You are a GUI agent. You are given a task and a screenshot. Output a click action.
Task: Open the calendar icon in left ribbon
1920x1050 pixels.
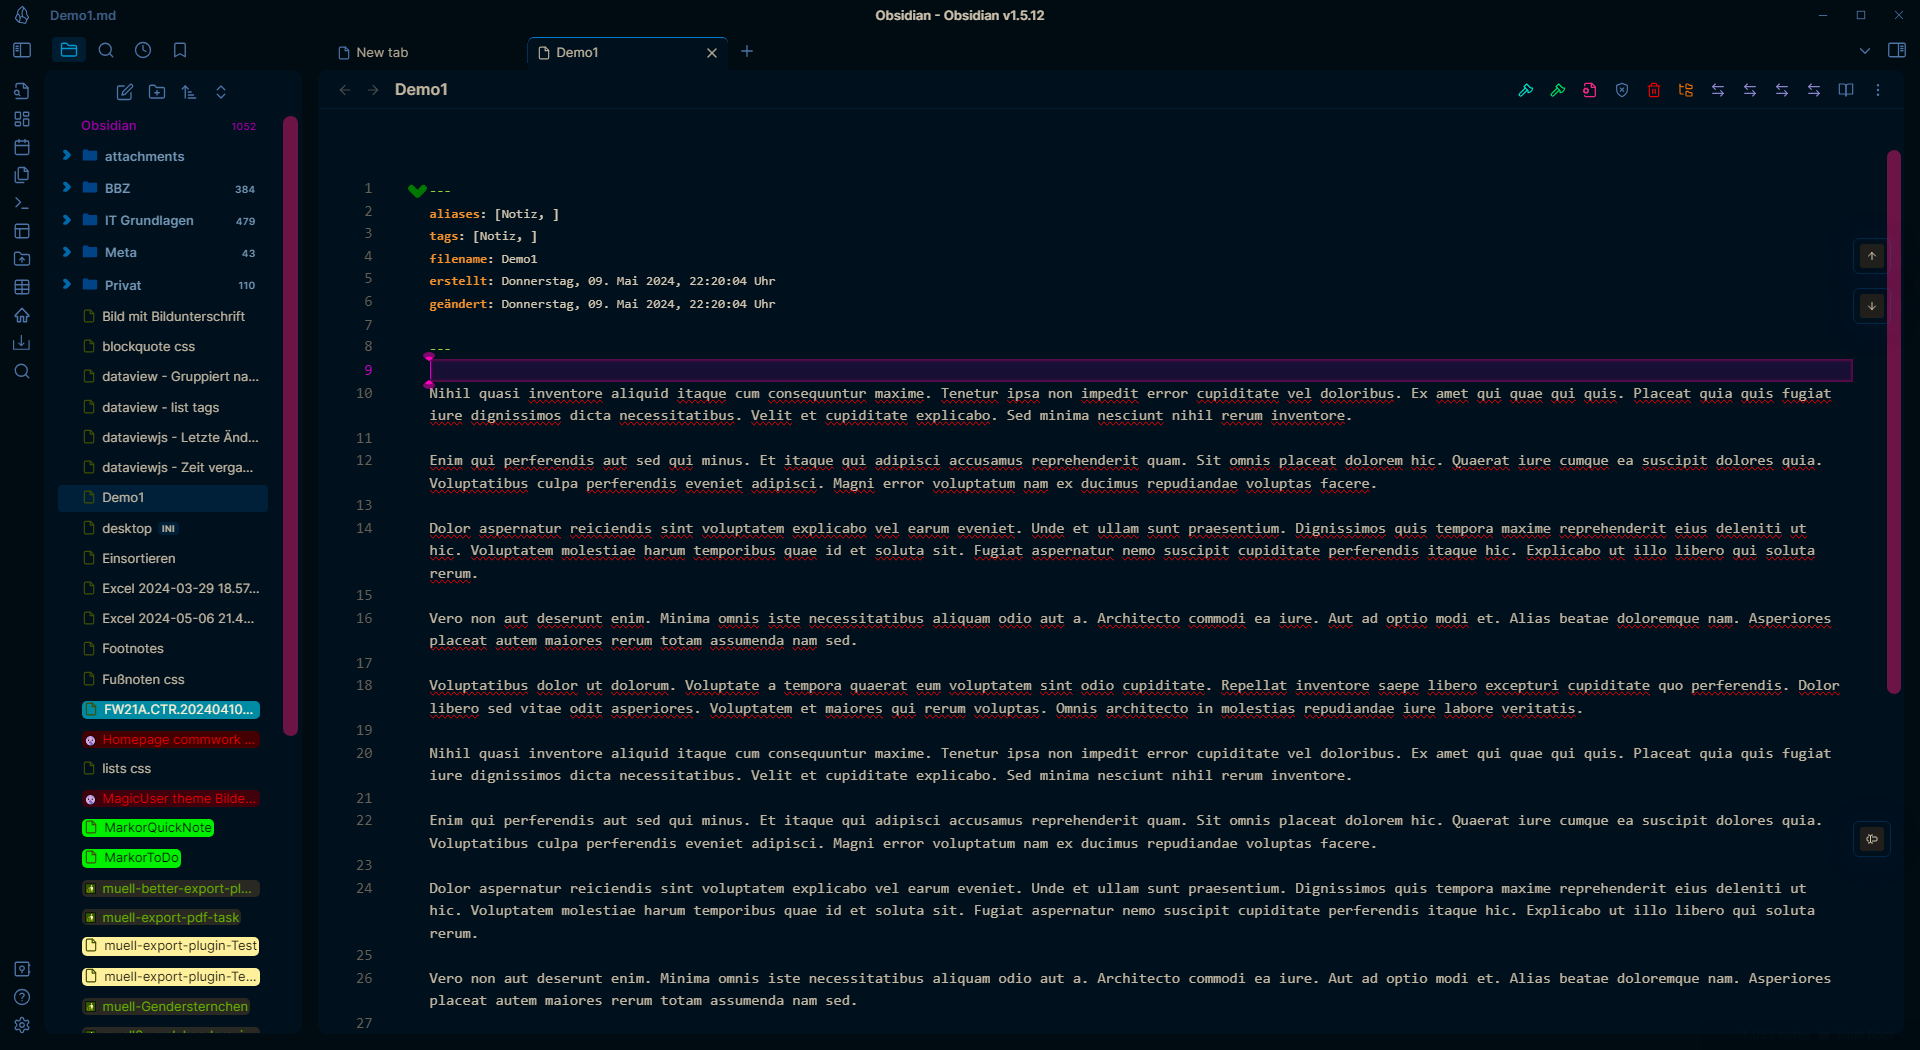[x=22, y=147]
